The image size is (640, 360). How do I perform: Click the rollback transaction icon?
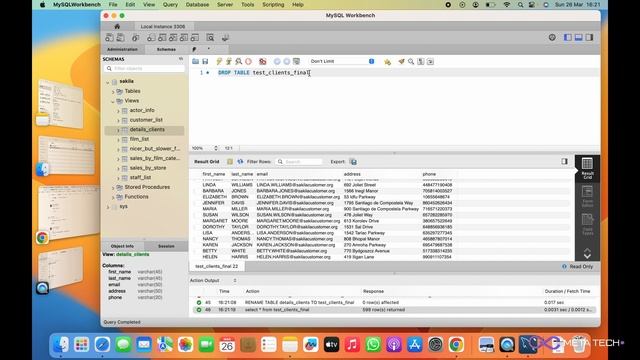(x=287, y=61)
